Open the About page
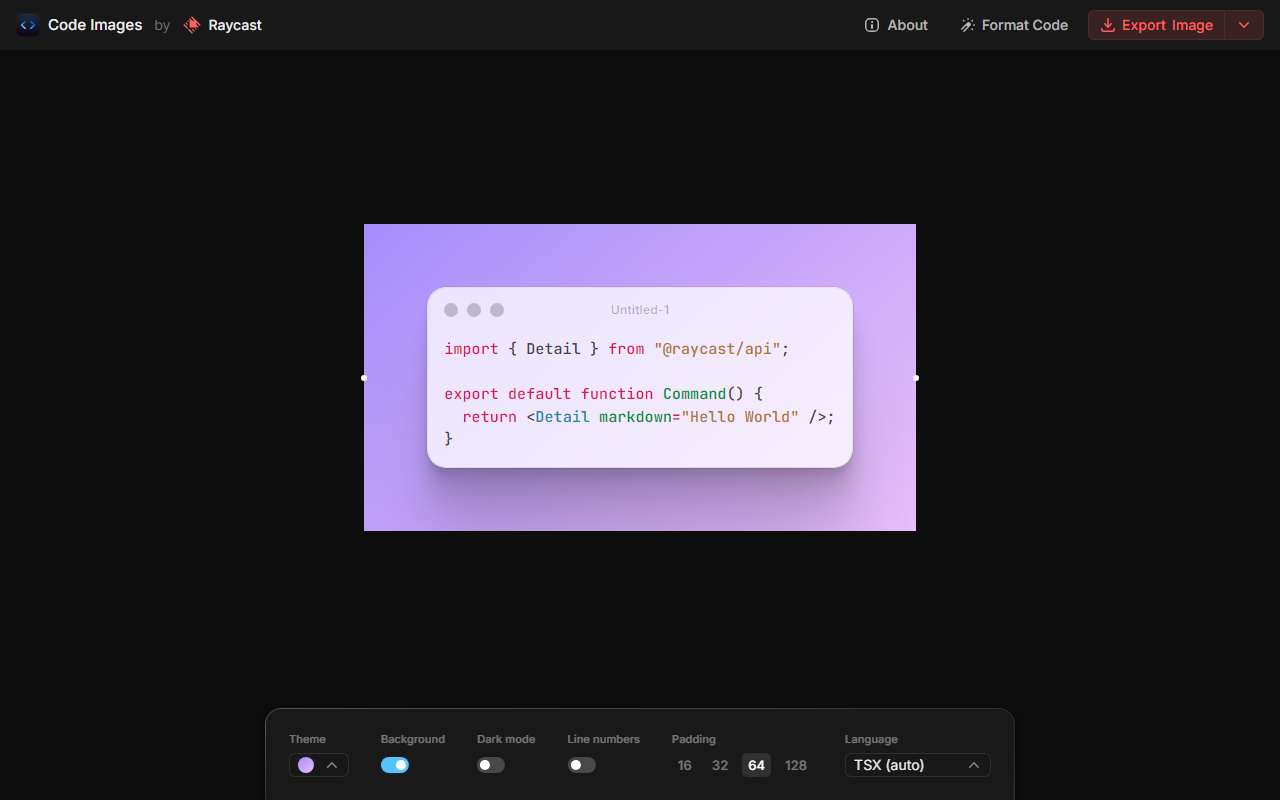1280x800 pixels. (x=897, y=25)
